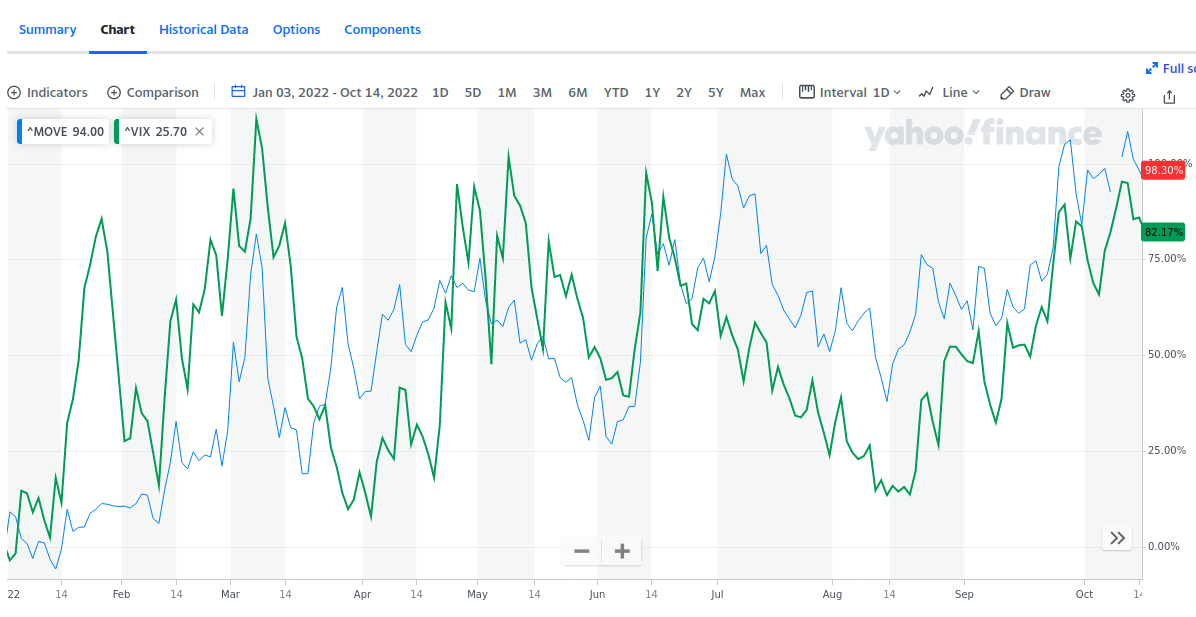Set range to 6M
The height and width of the screenshot is (617, 1196).
[578, 92]
